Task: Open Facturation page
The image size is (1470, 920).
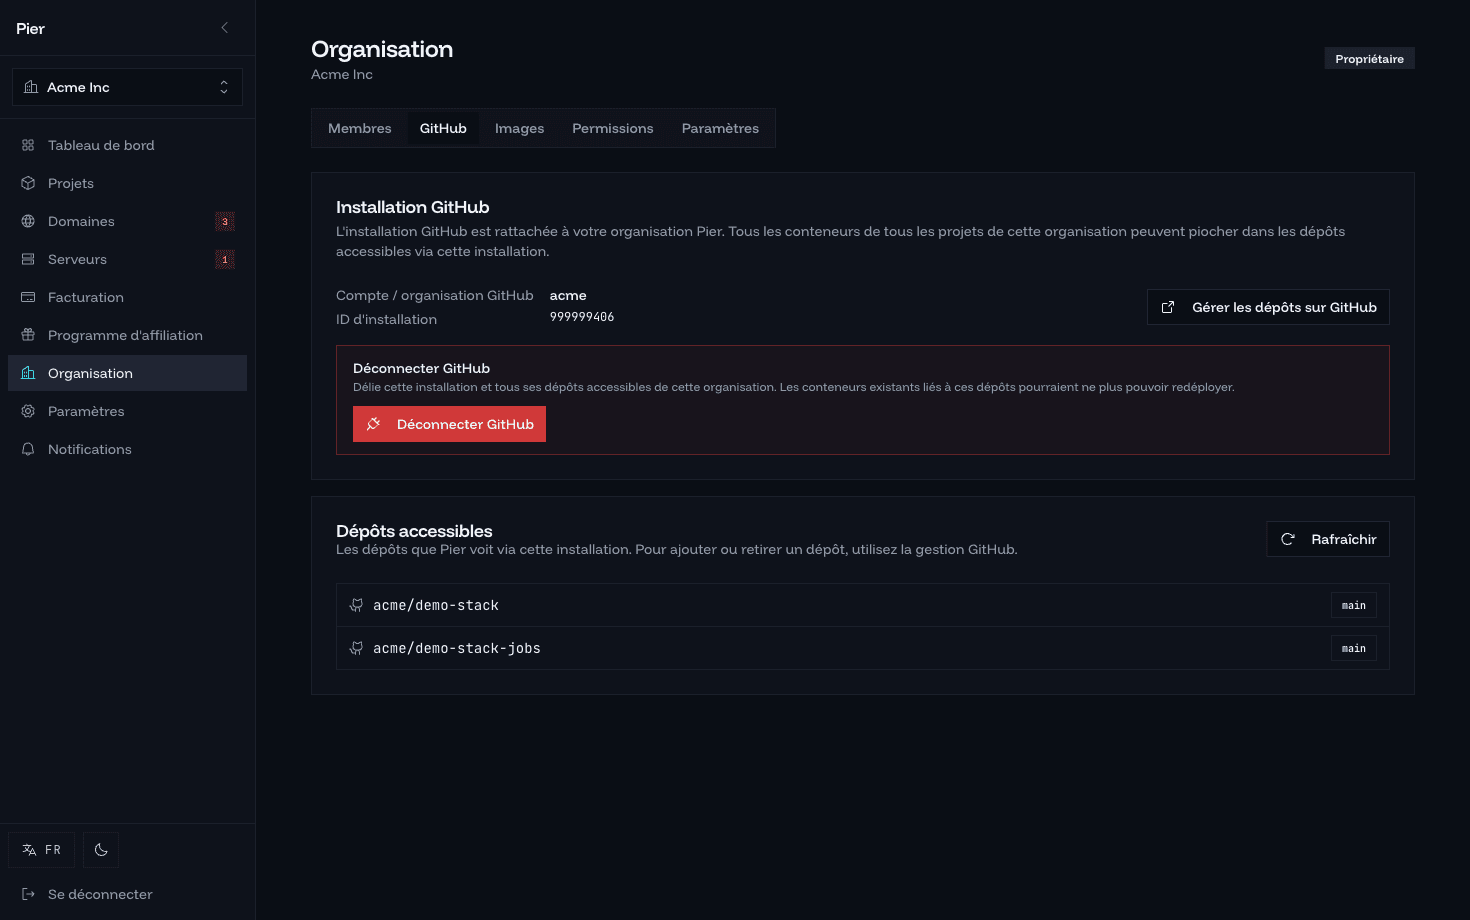Action: (x=127, y=297)
